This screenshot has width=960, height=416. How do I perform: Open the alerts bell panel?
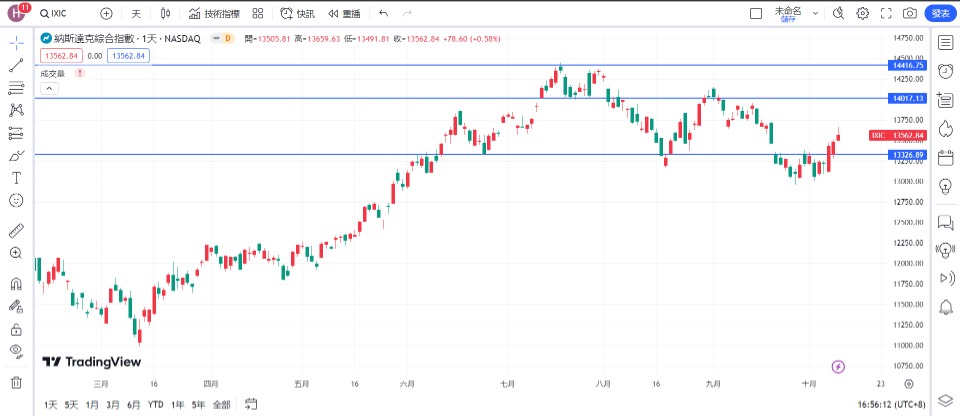pos(945,307)
